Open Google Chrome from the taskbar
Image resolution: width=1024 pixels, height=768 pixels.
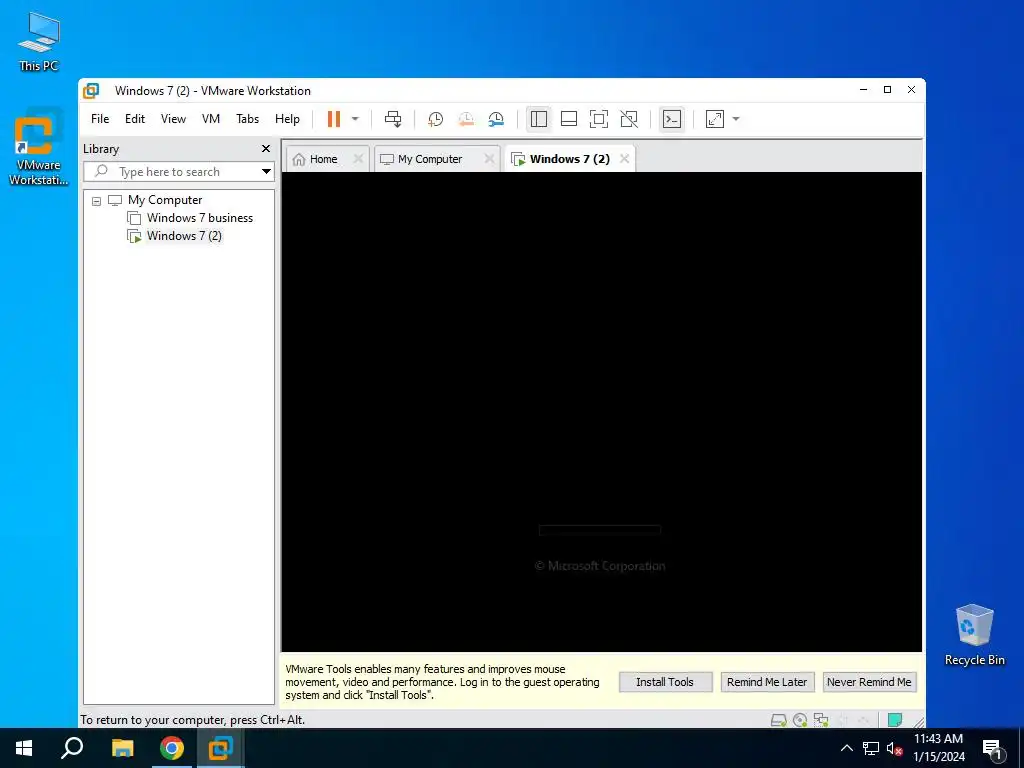point(172,748)
